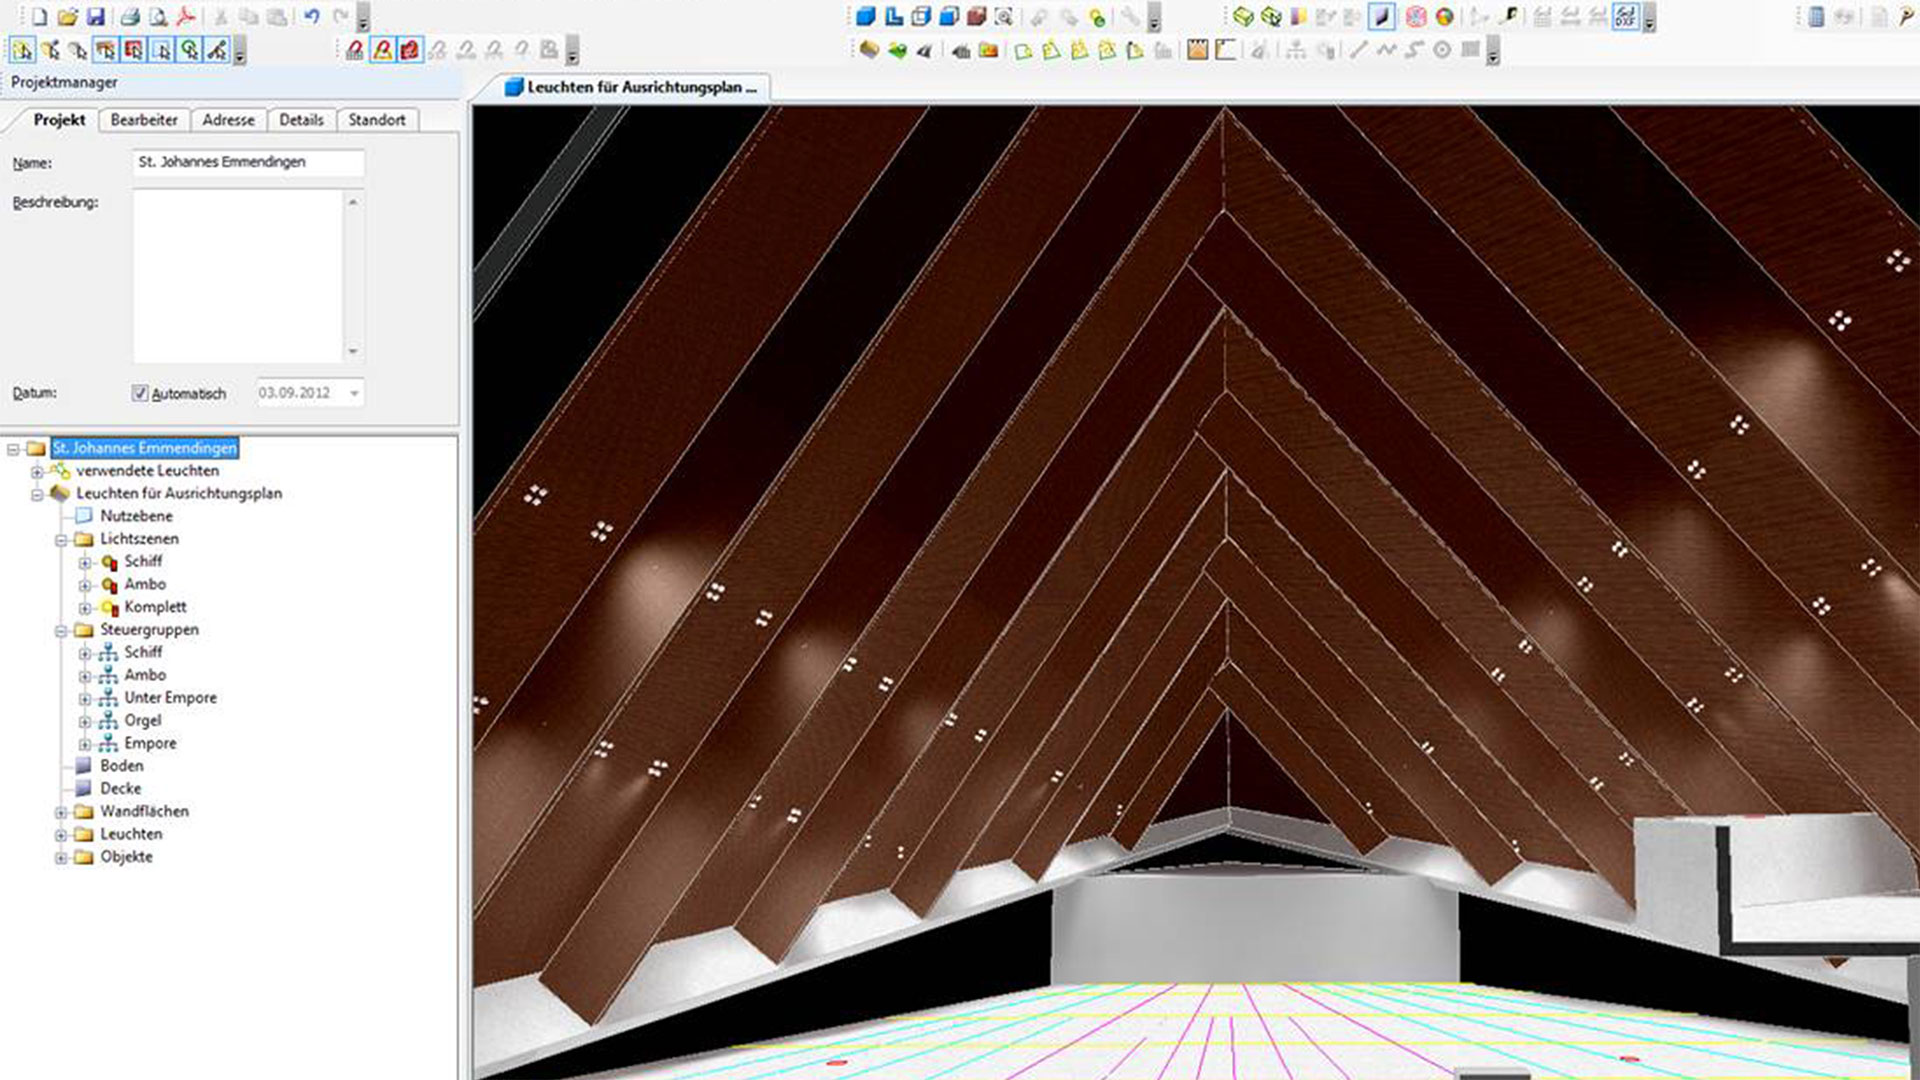Open the Datum date dropdown

pyautogui.click(x=354, y=393)
